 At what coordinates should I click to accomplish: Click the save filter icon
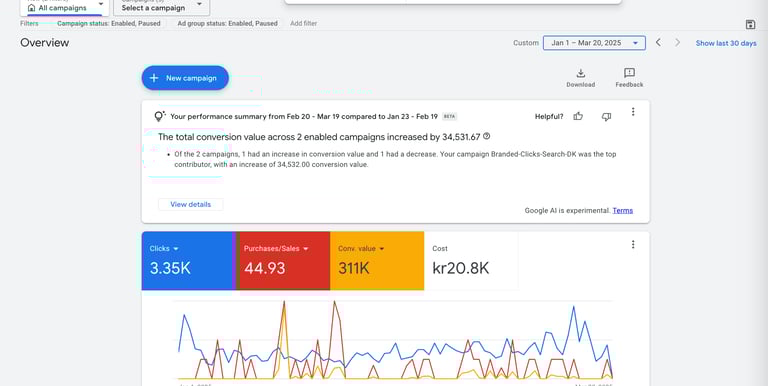(x=750, y=24)
